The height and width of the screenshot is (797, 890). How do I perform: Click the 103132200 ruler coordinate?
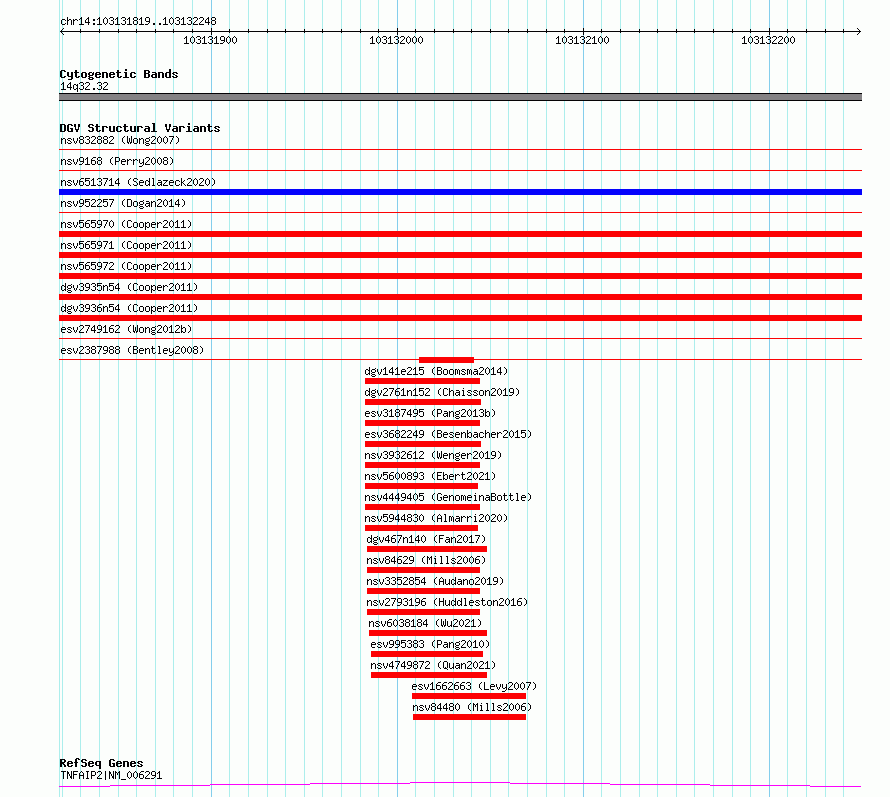point(768,40)
